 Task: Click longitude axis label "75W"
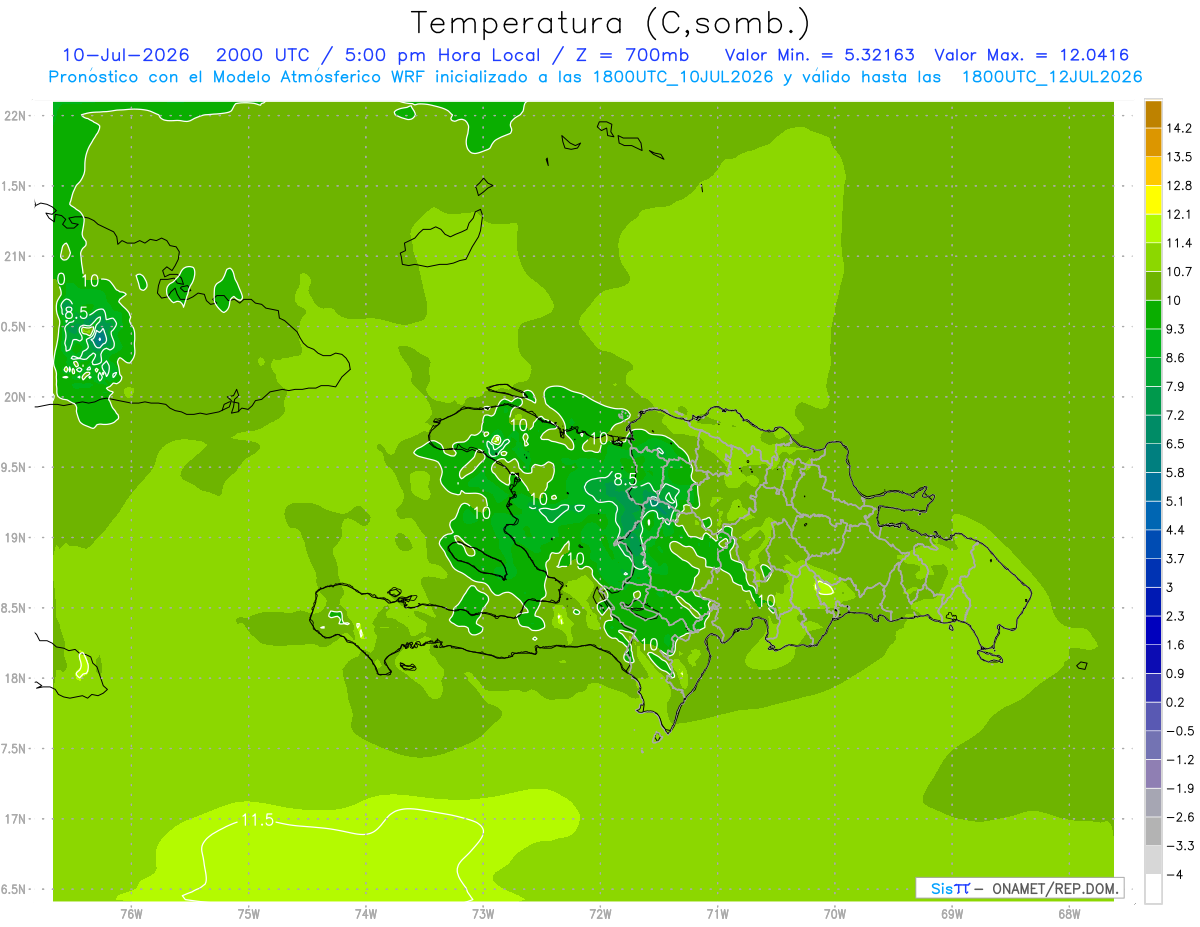tap(249, 913)
